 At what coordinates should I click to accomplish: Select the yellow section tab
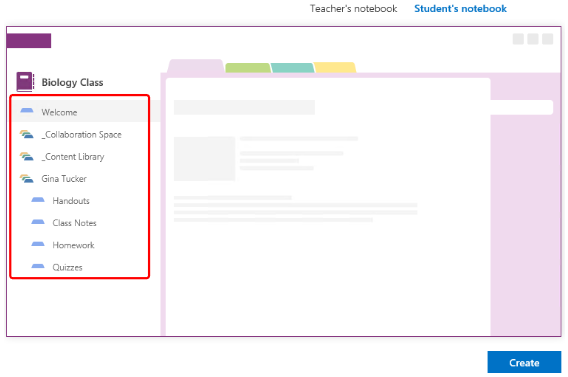(x=335, y=68)
